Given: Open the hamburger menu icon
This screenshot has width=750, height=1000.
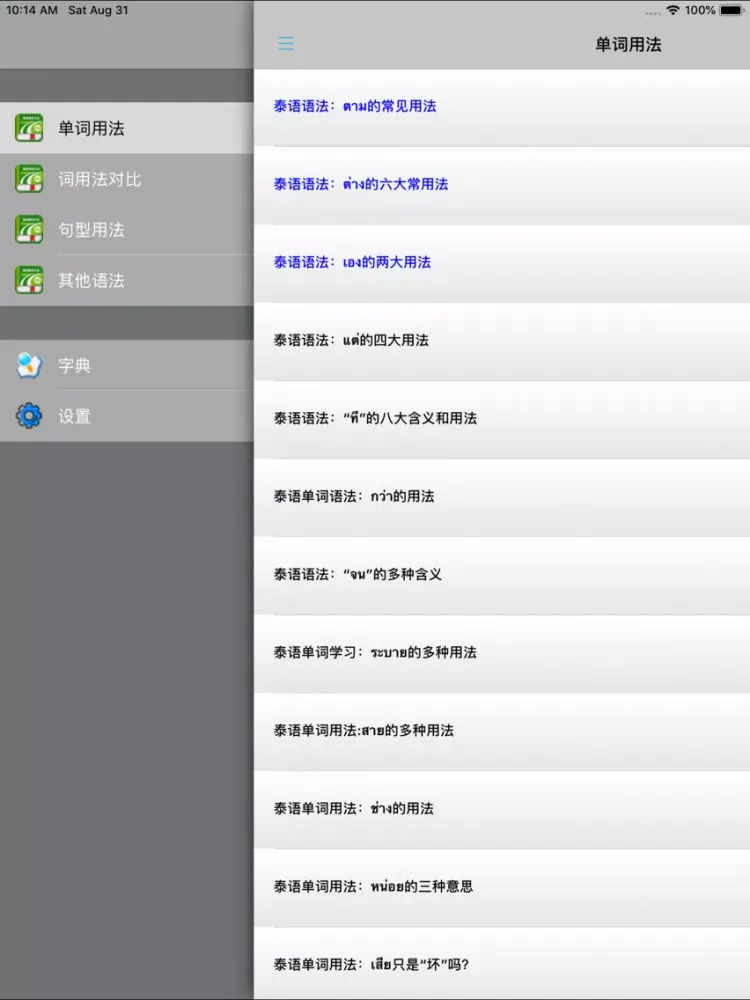Looking at the screenshot, I should click(286, 43).
